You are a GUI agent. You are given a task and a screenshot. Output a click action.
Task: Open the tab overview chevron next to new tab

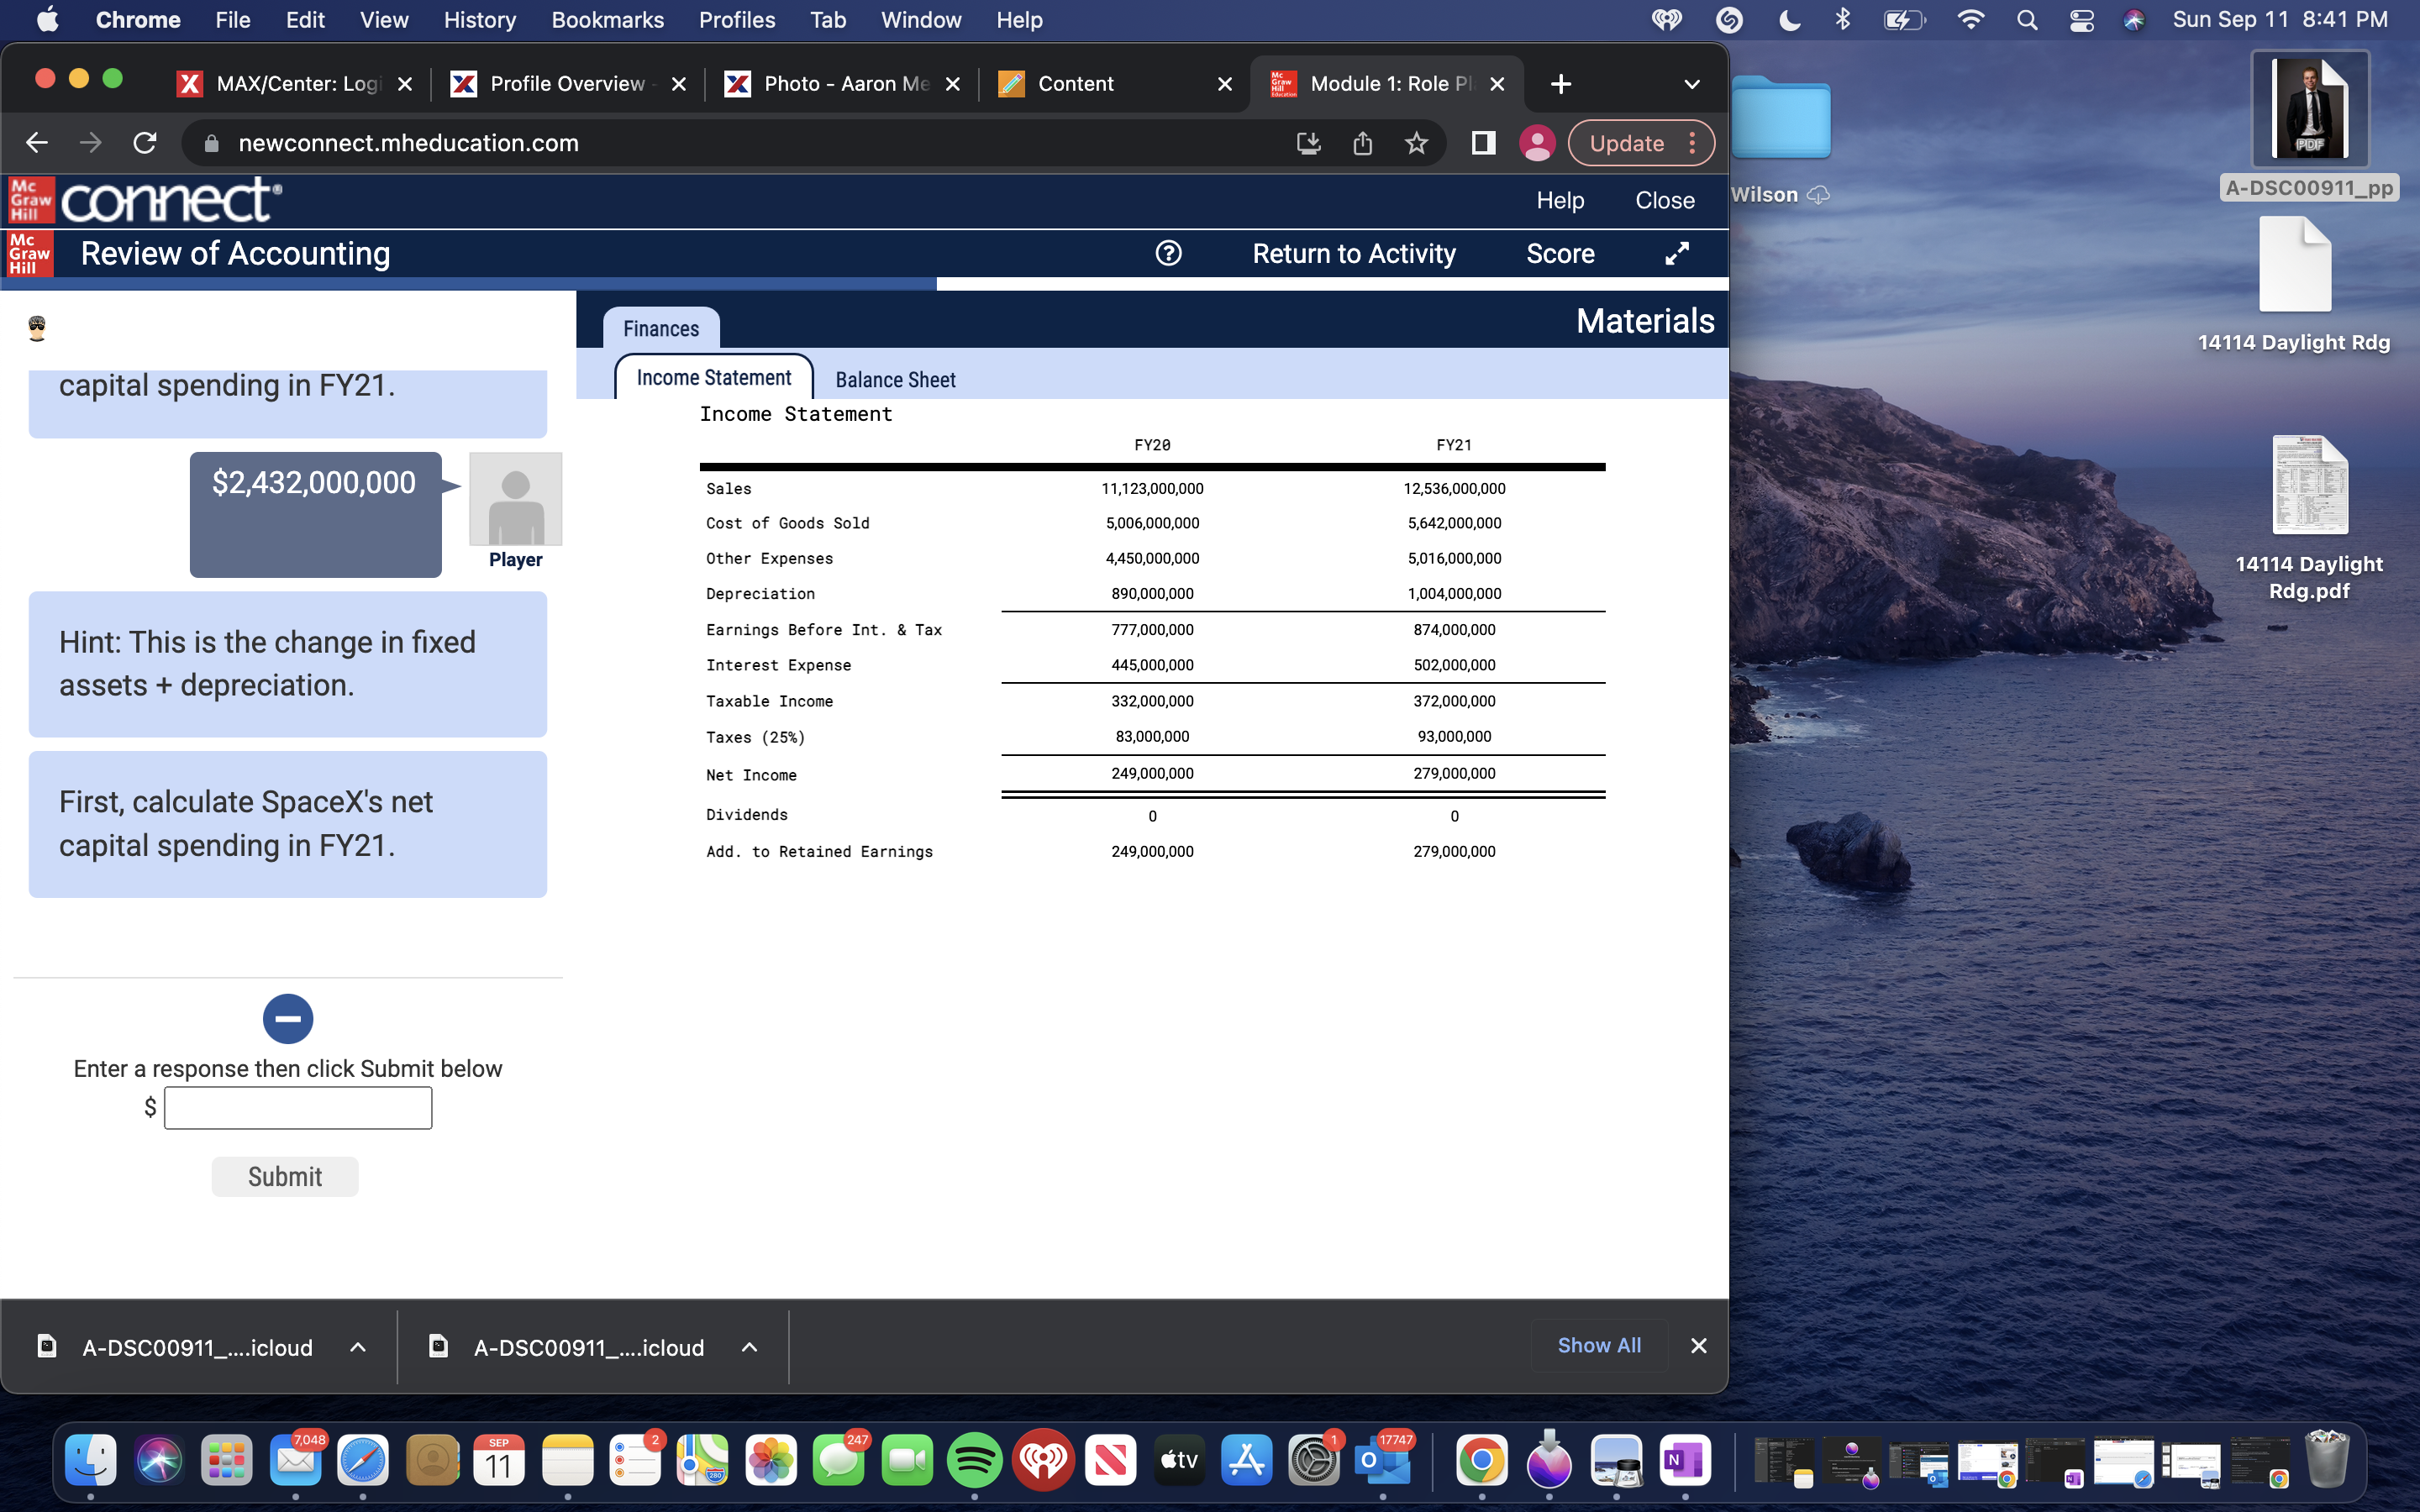[1692, 84]
